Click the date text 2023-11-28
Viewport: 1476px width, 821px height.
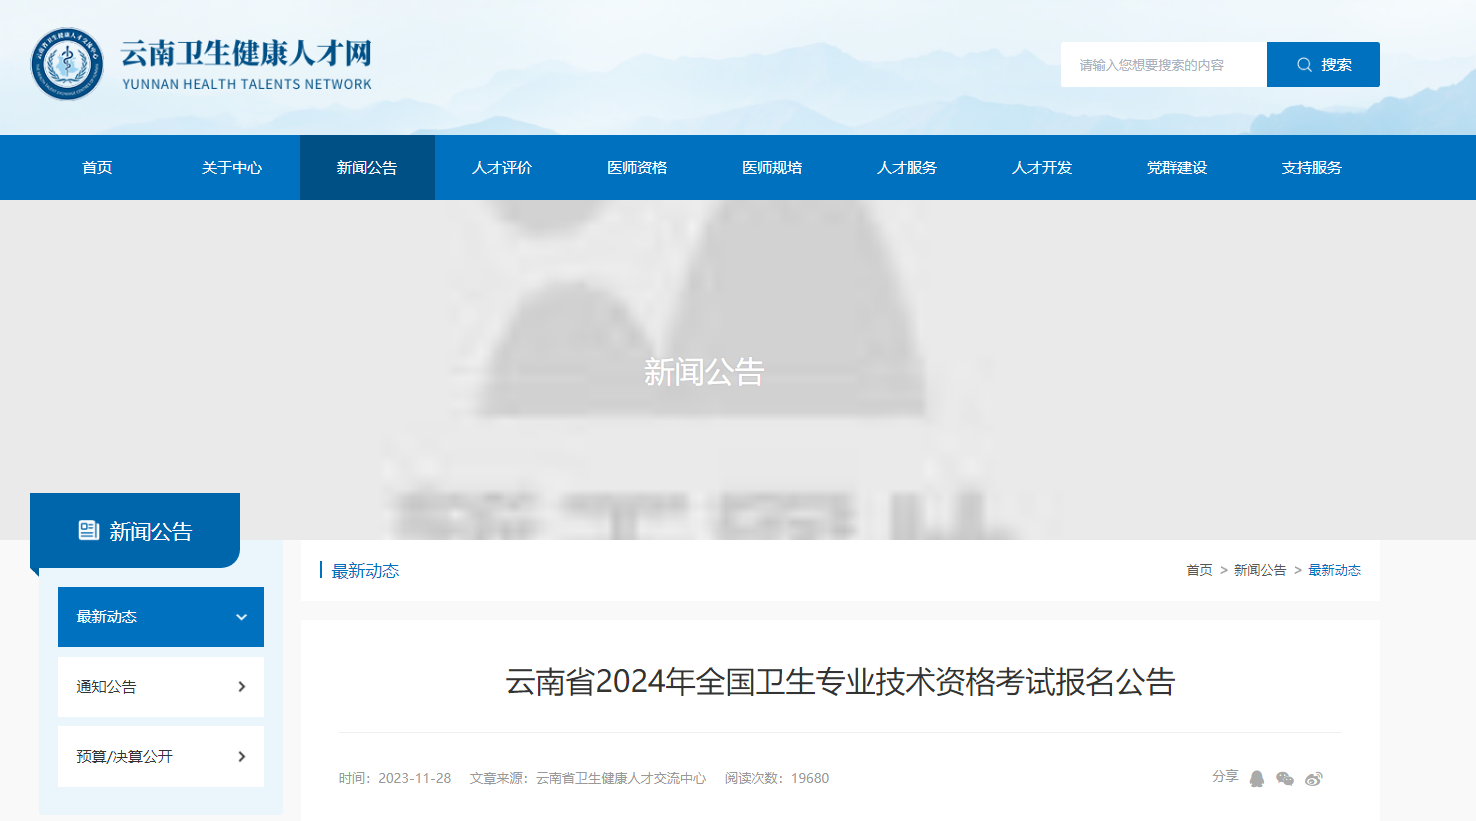[x=414, y=778]
